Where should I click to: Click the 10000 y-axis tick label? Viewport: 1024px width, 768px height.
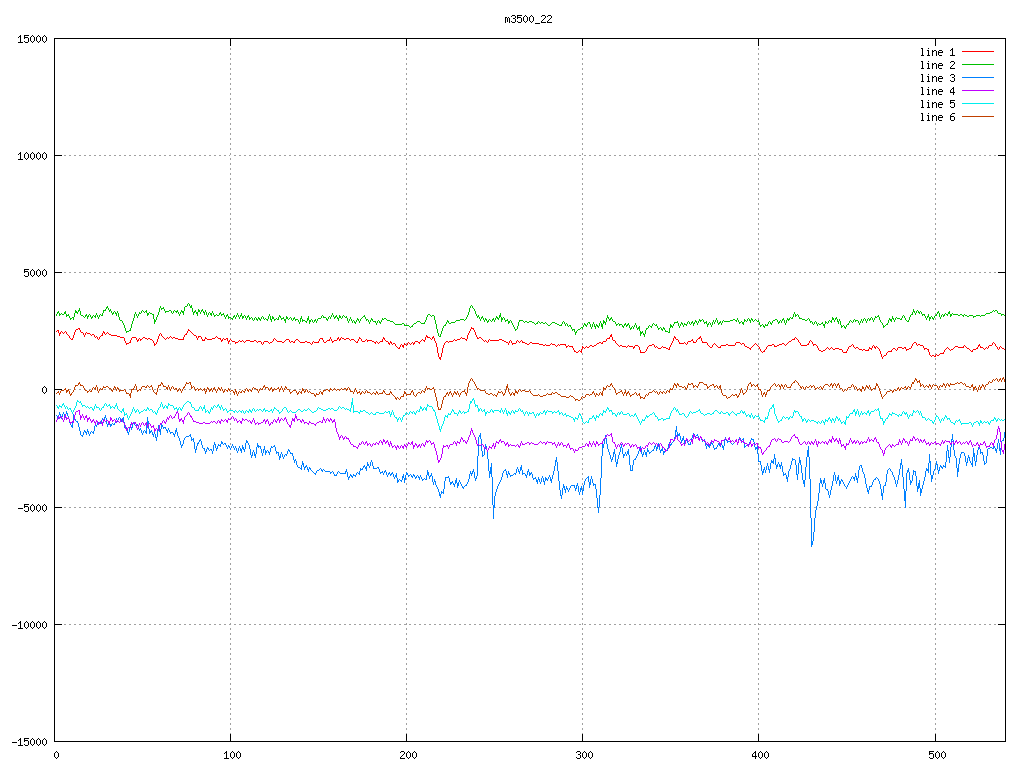click(32, 156)
